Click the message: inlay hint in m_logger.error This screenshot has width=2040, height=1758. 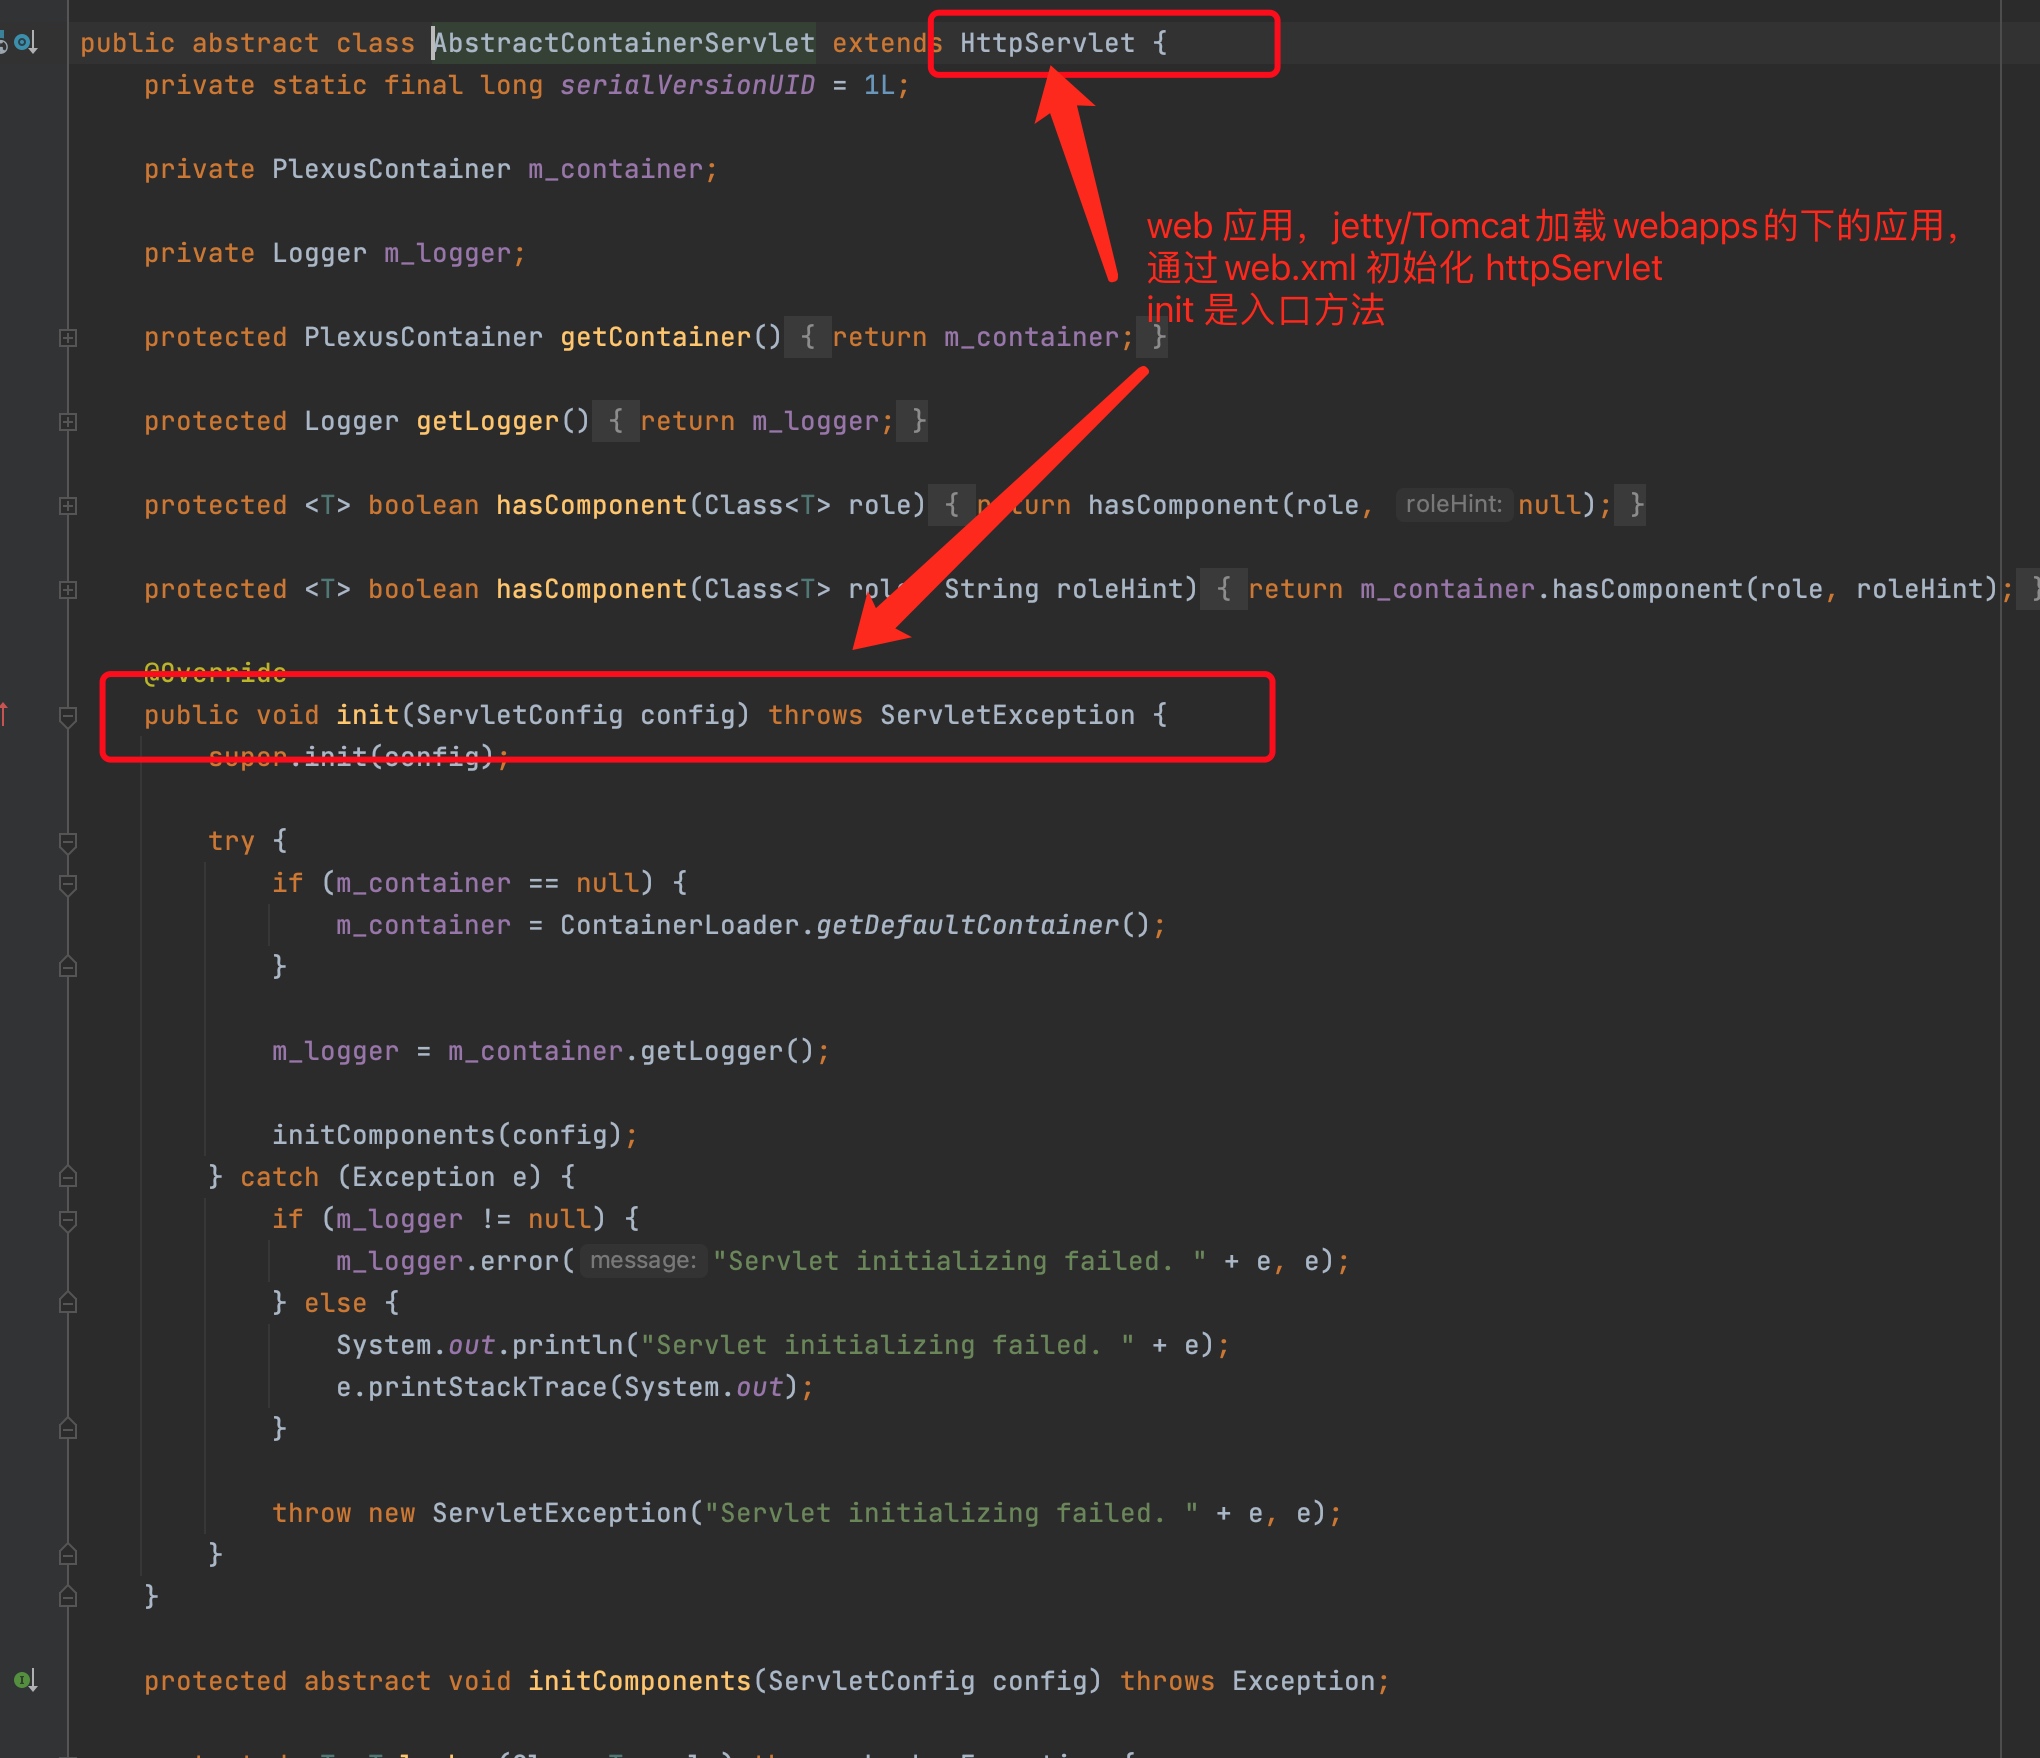[x=643, y=1261]
